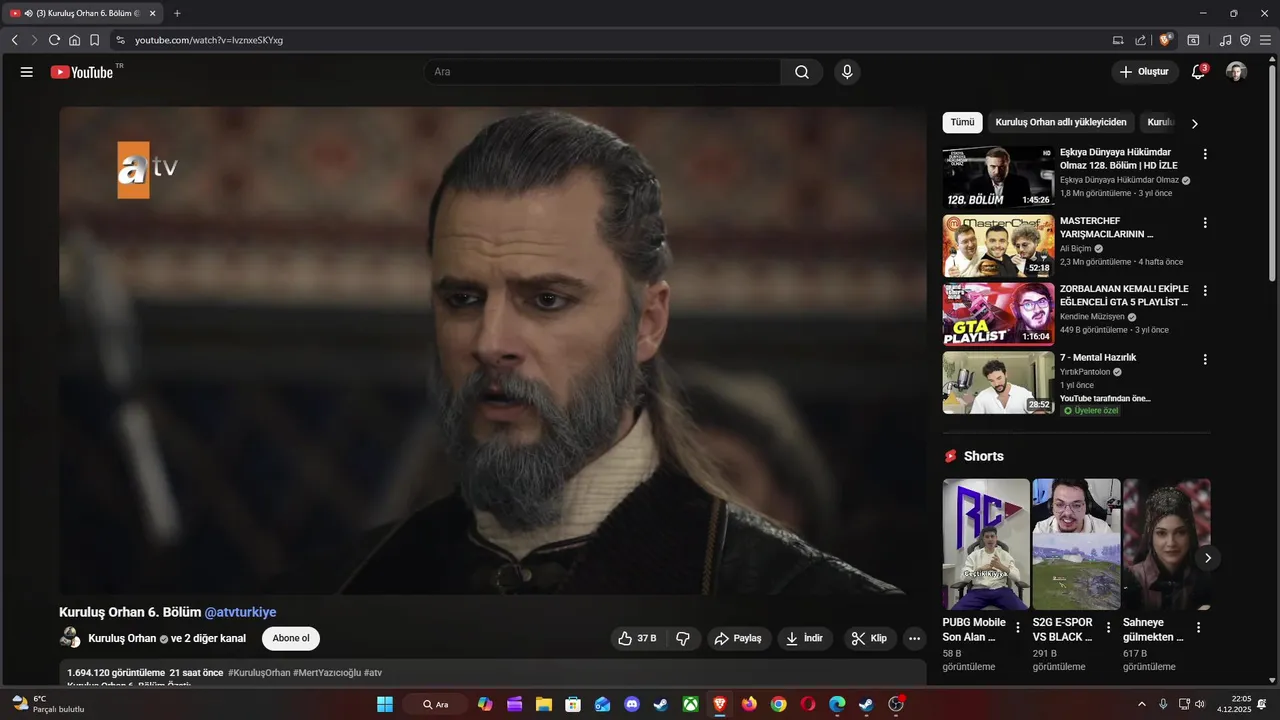1280x720 pixels.
Task: Open the Kuruluş Orhan channel name
Action: click(122, 638)
